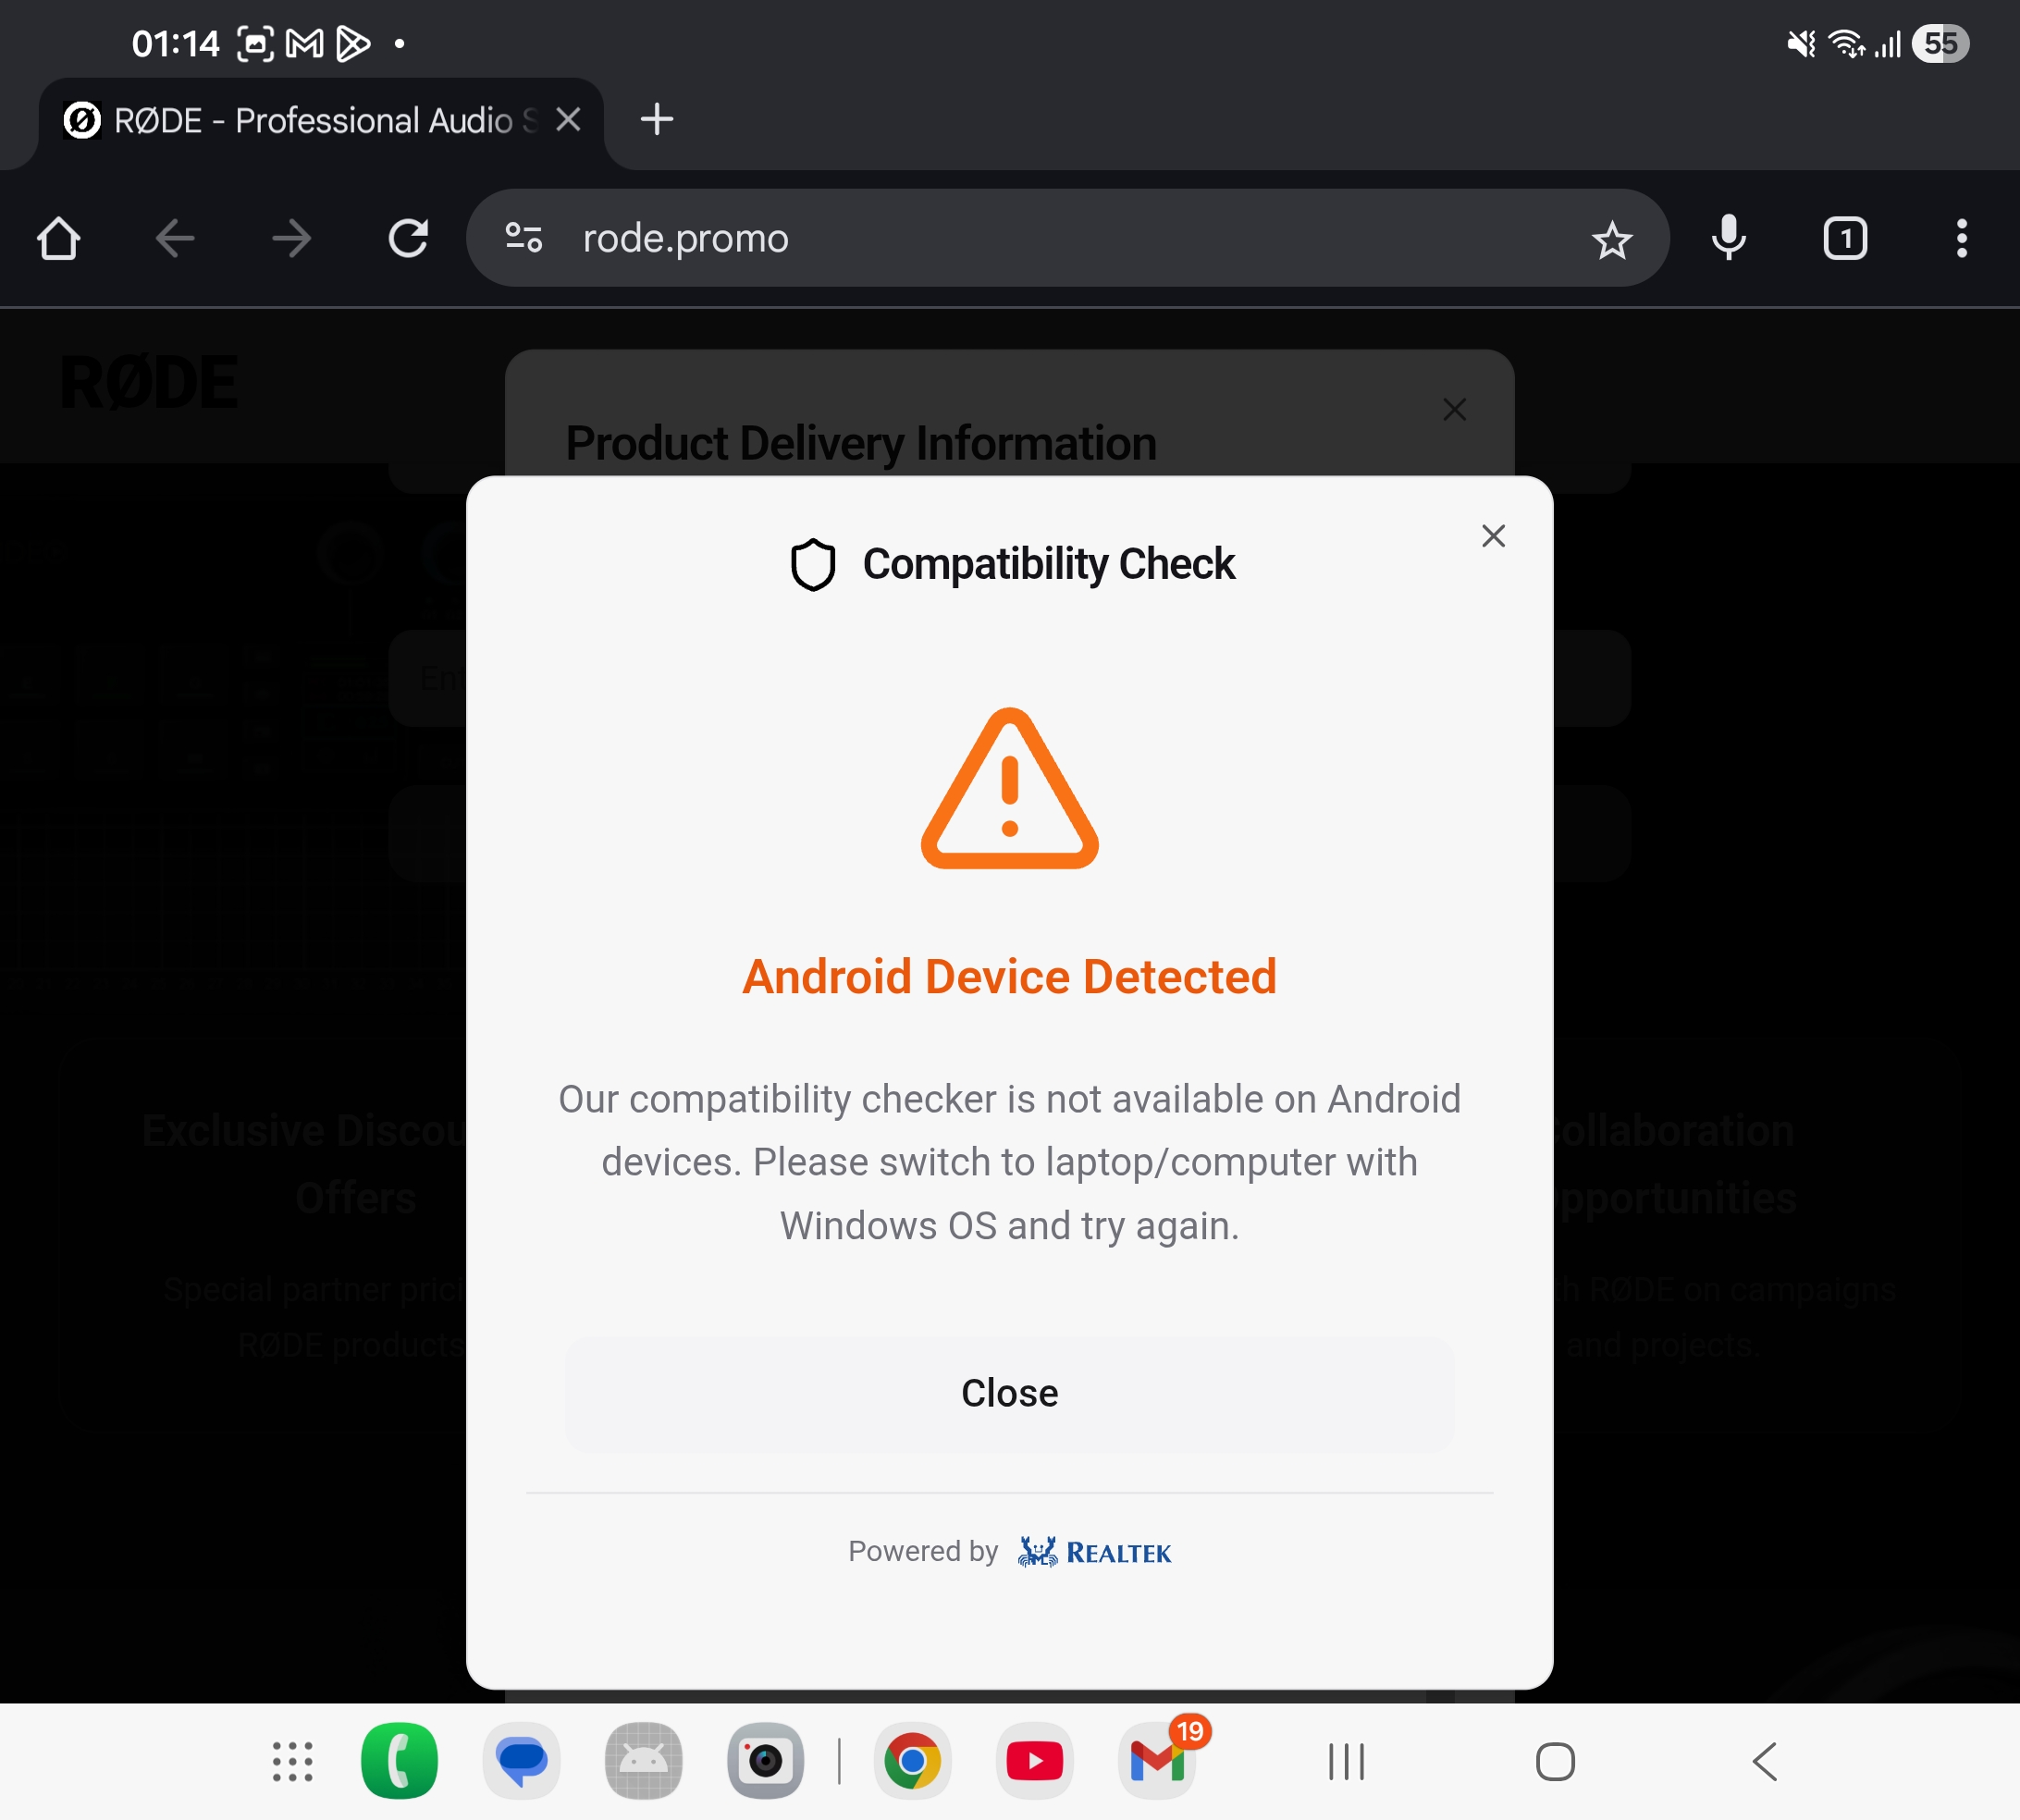The height and width of the screenshot is (1820, 2020).
Task: Click the Realtek logo link
Action: tap(1094, 1552)
